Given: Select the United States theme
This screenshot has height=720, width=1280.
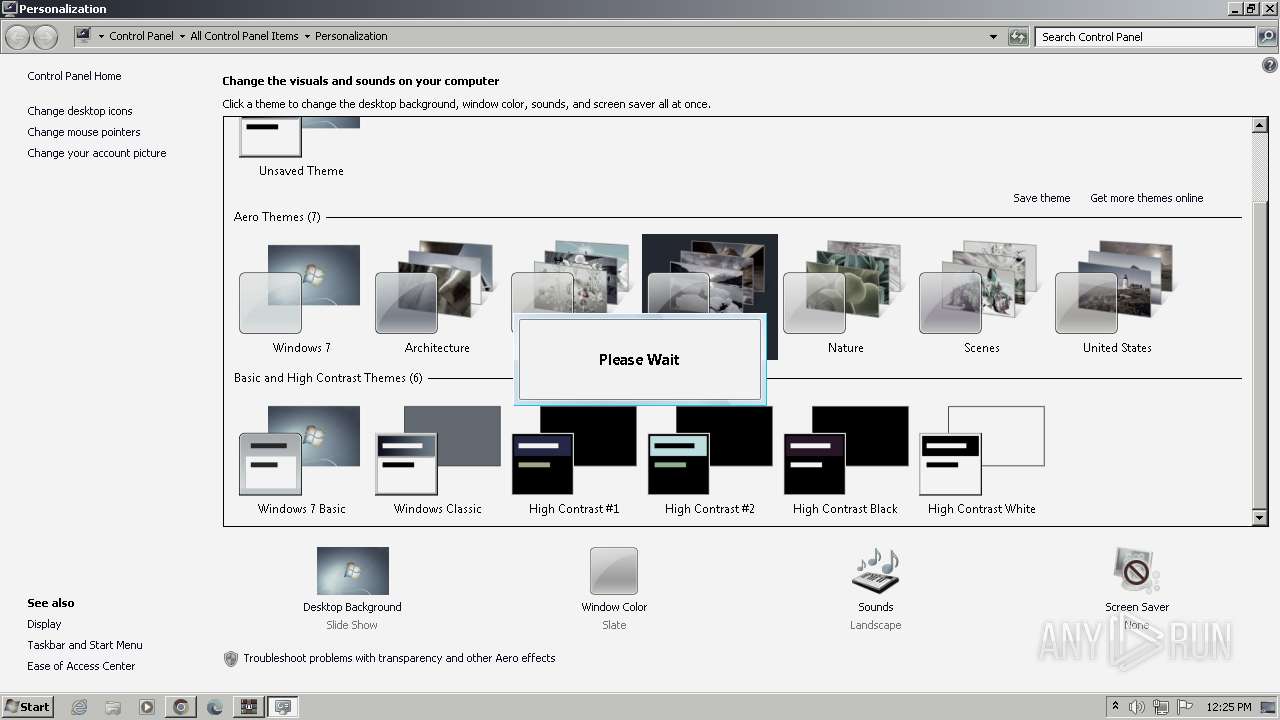Looking at the screenshot, I should 1117,298.
